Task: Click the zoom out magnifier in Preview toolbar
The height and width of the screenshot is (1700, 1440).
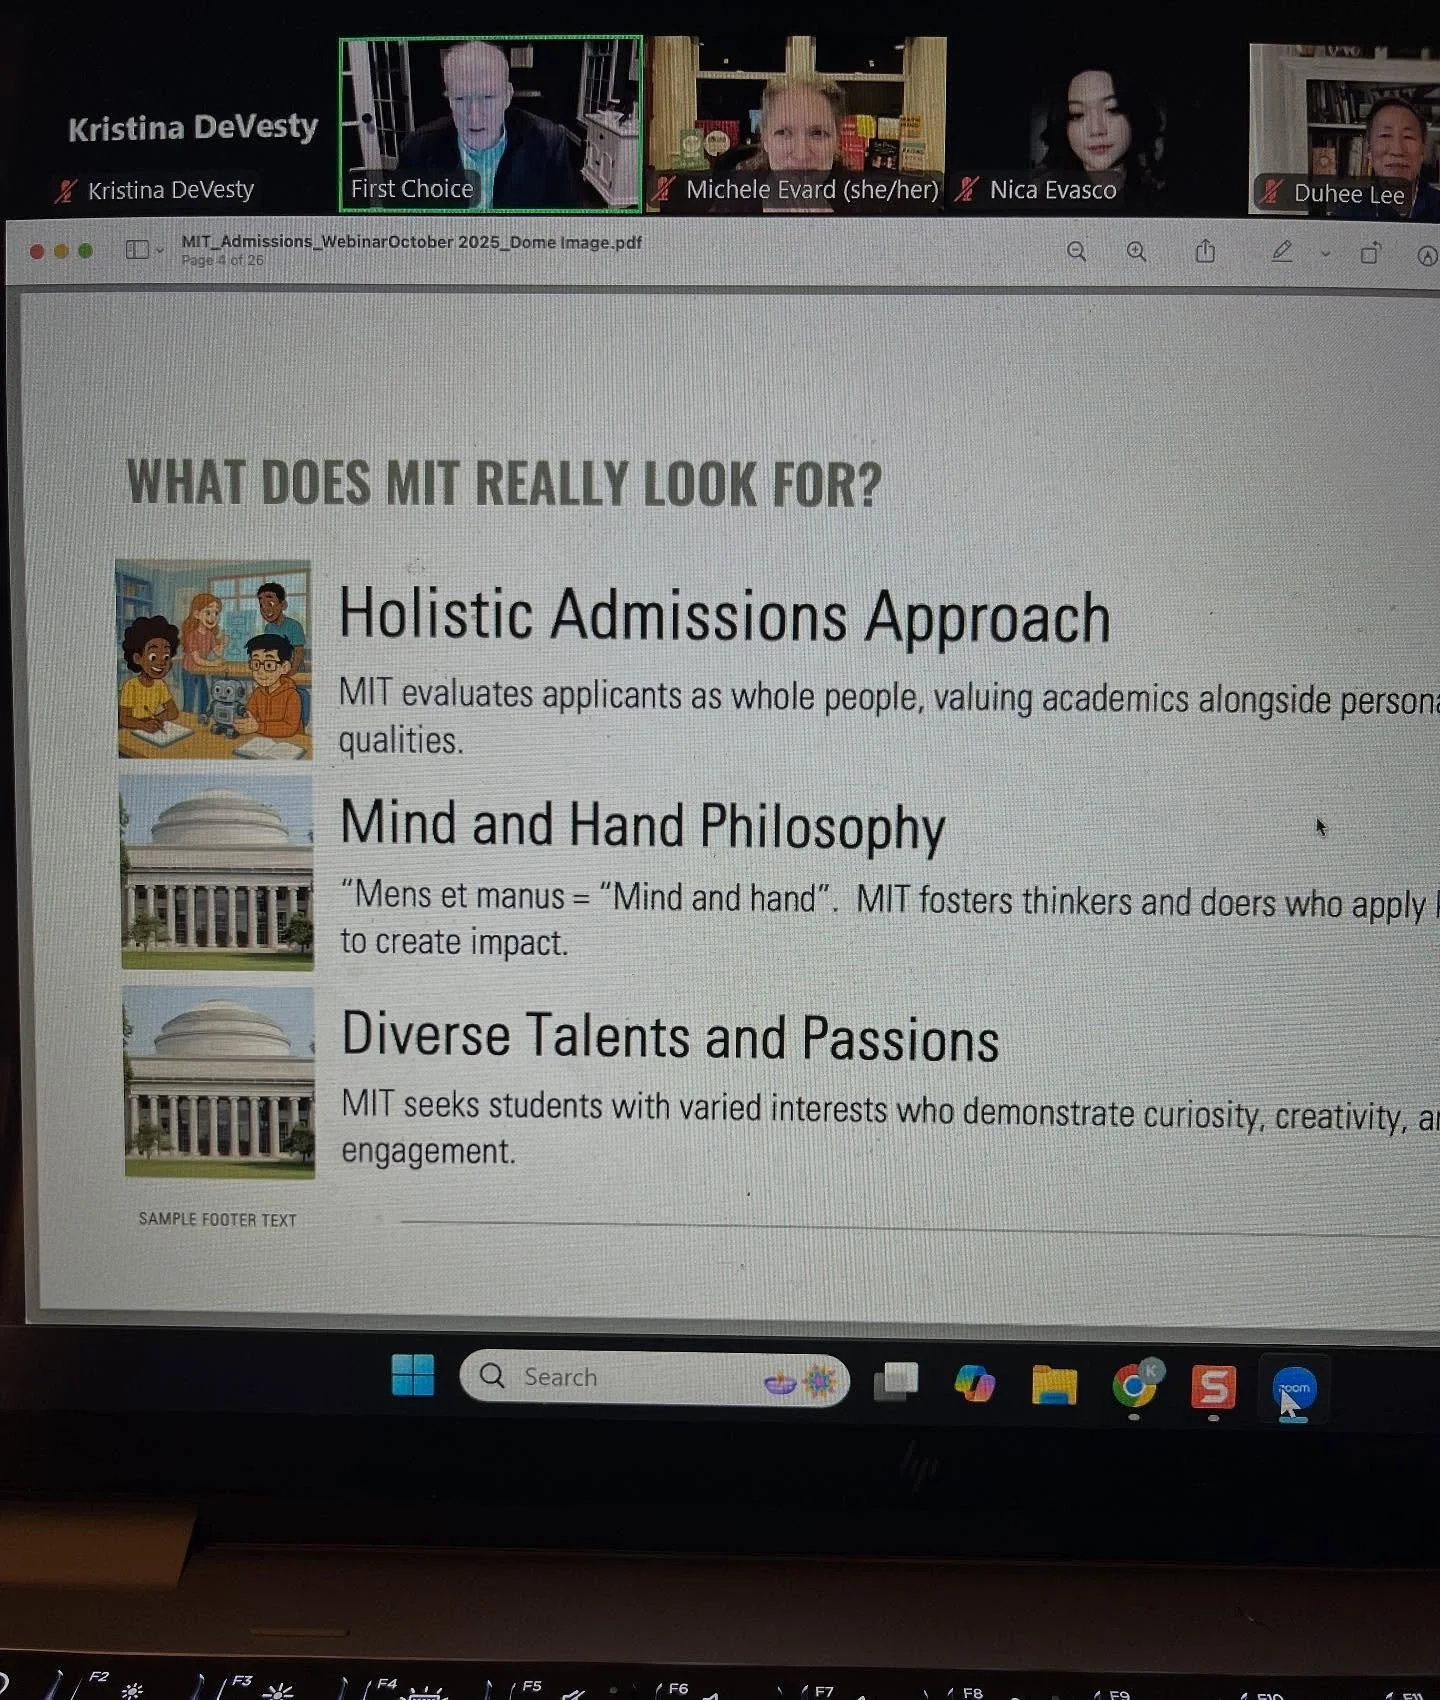Action: (x=1076, y=252)
